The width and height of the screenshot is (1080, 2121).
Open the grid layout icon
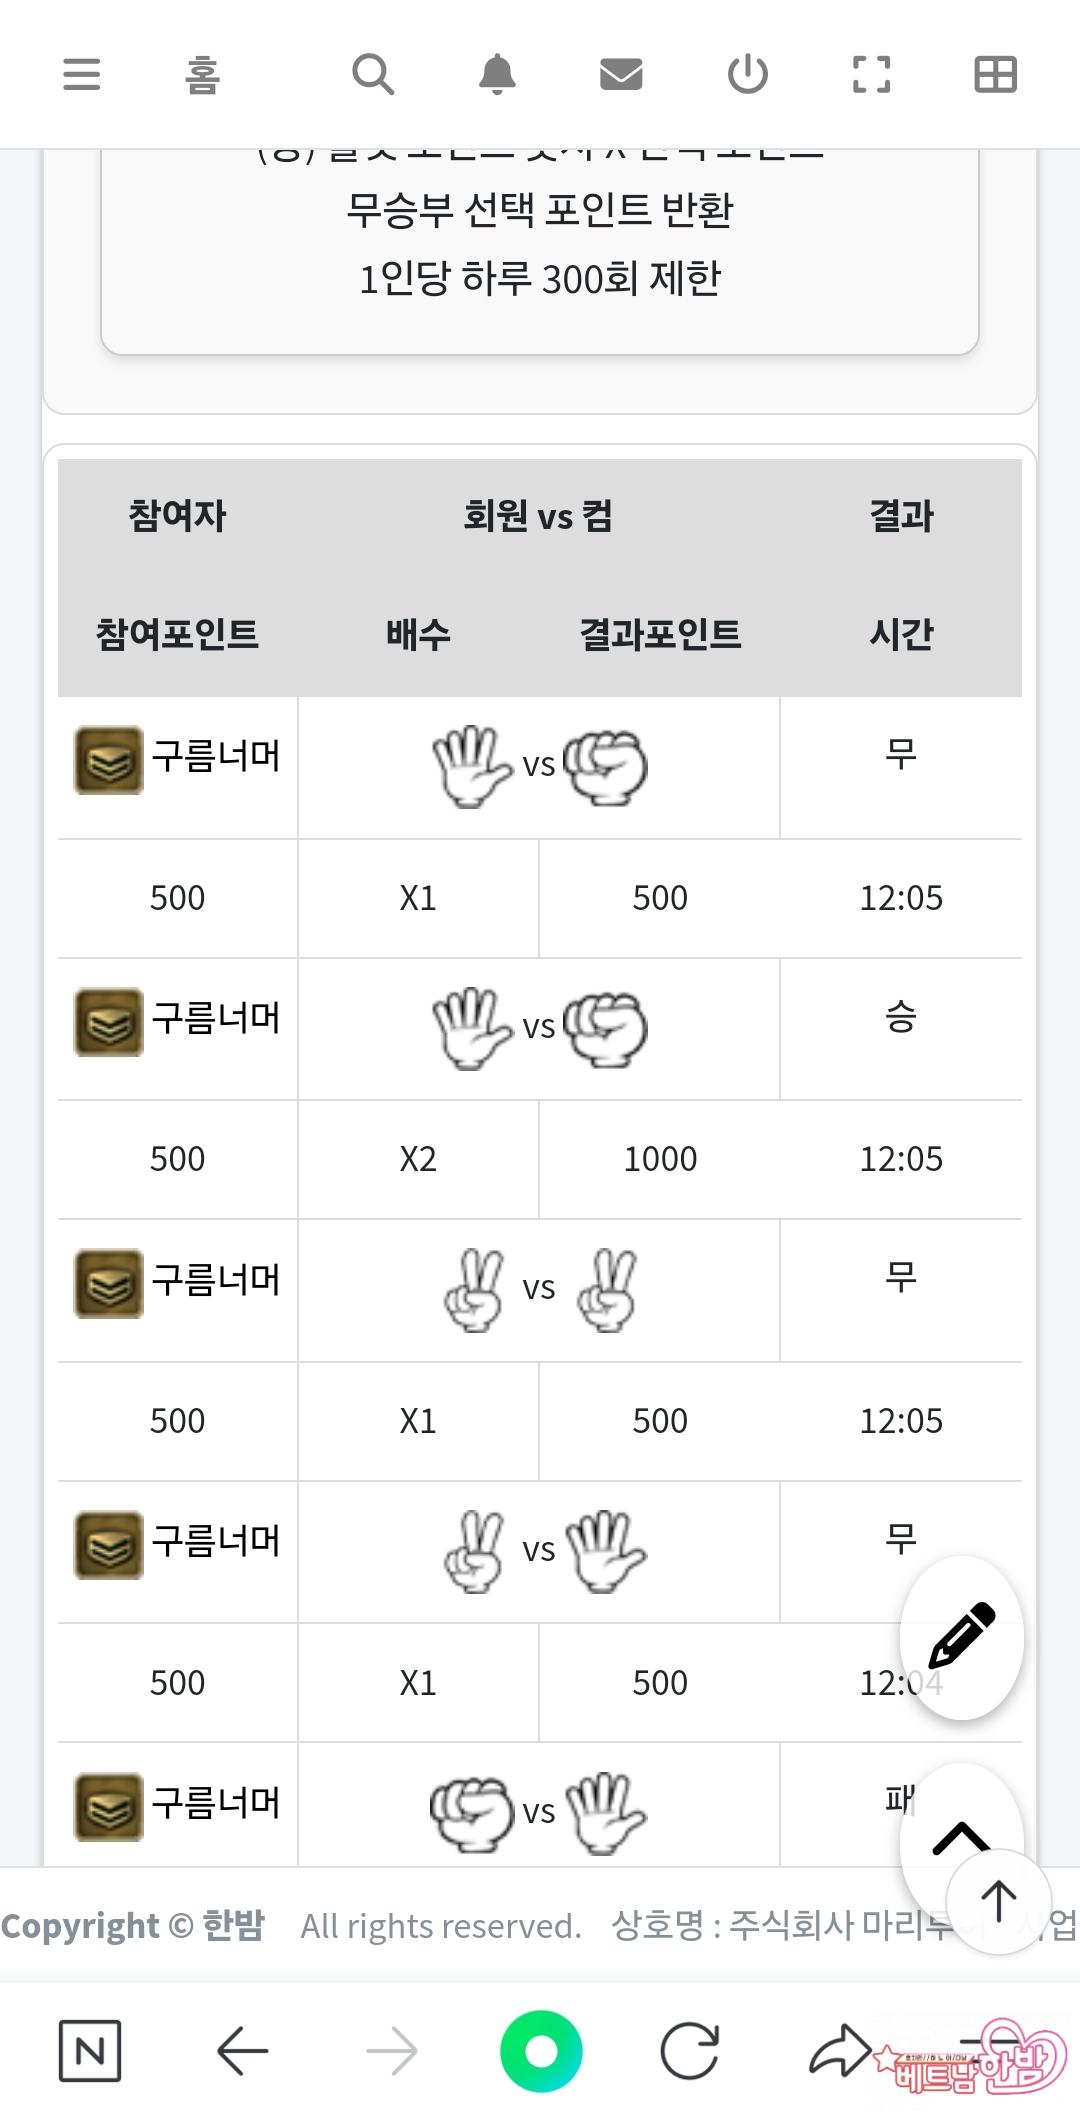click(x=995, y=75)
